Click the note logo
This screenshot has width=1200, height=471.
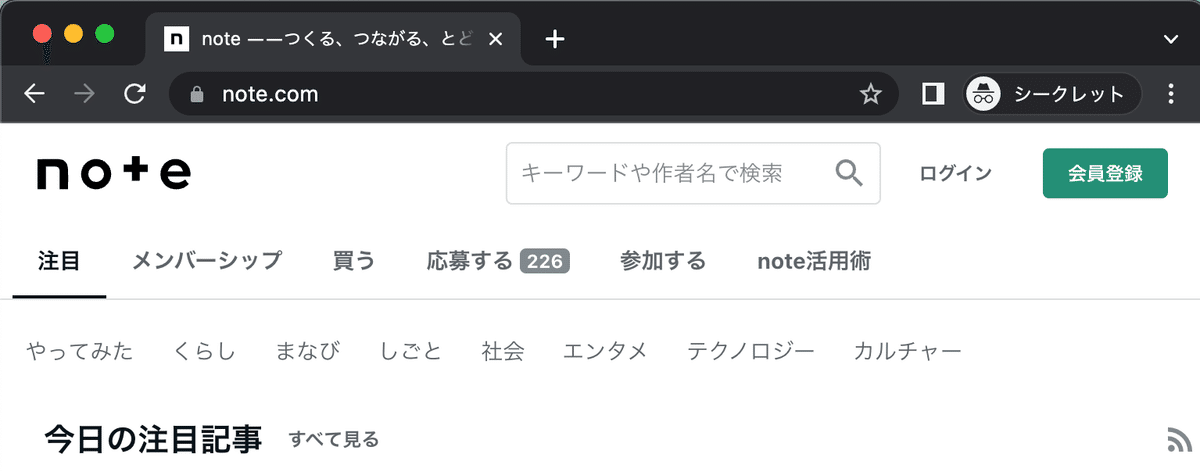[114, 173]
